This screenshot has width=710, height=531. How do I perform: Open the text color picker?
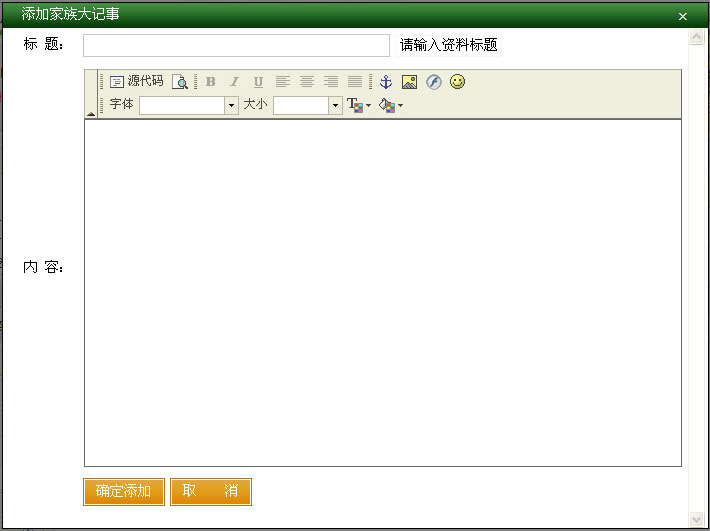click(357, 105)
